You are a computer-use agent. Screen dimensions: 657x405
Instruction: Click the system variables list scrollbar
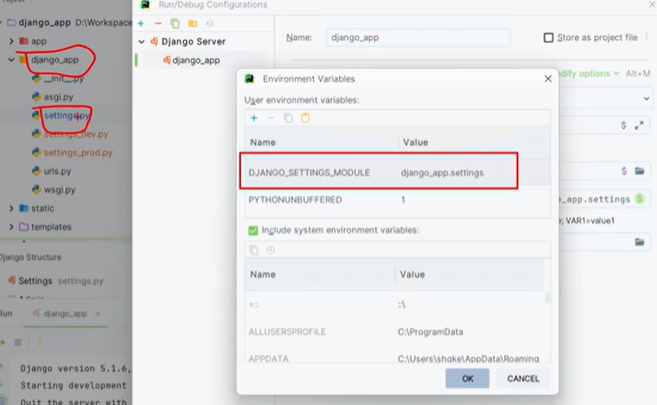(x=547, y=298)
